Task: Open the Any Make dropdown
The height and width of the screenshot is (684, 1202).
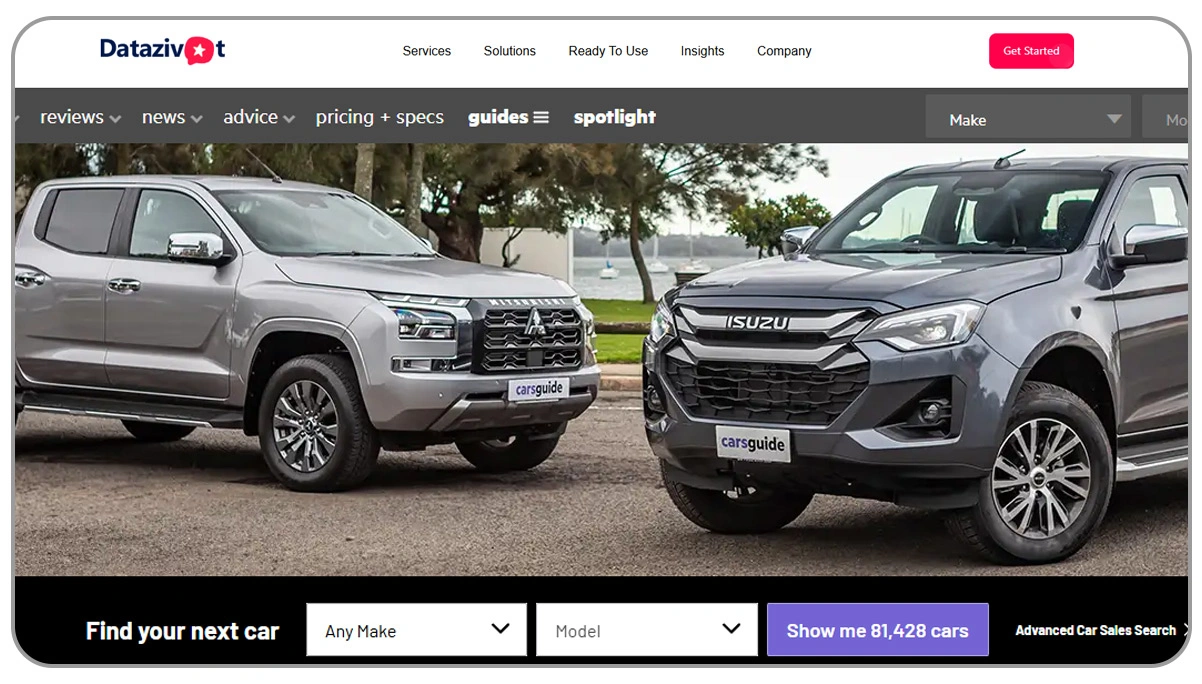Action: 416,630
